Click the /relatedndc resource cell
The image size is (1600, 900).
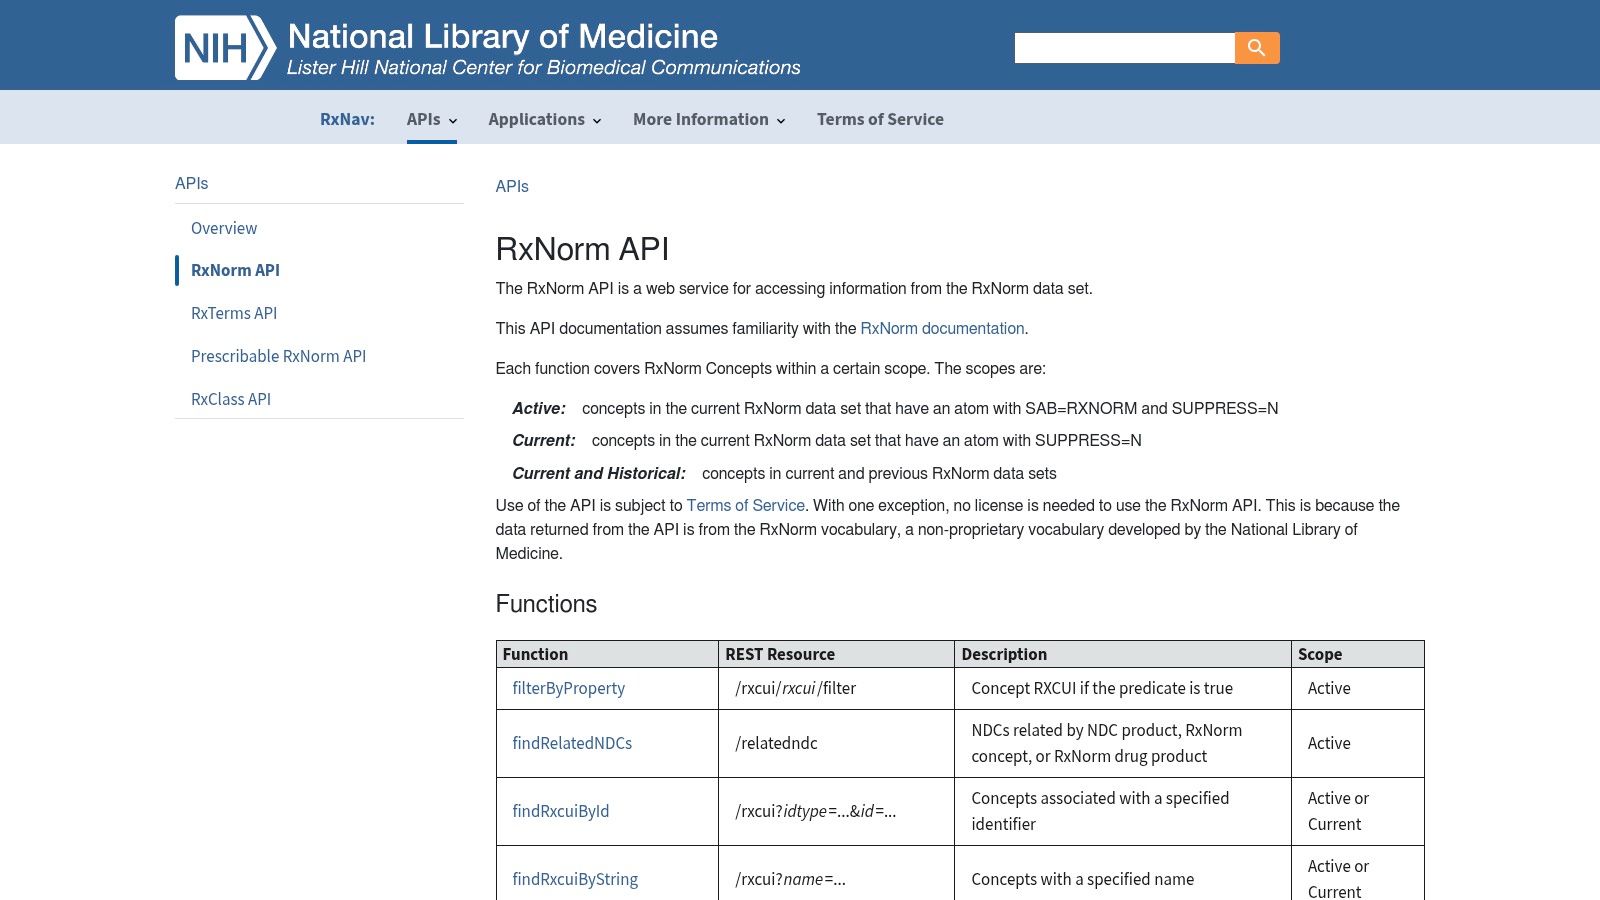click(x=836, y=743)
